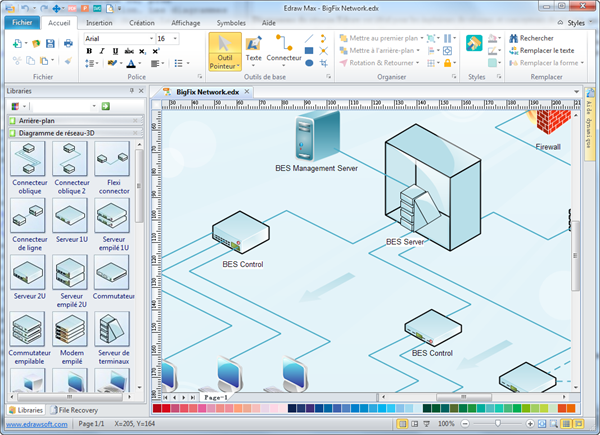Switch to the Insertion tab
Screen dimensions: 600x435
pyautogui.click(x=99, y=23)
